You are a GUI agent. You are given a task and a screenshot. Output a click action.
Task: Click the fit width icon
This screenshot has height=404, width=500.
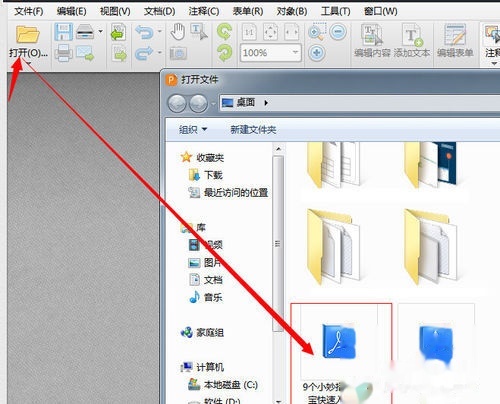pyautogui.click(x=291, y=33)
